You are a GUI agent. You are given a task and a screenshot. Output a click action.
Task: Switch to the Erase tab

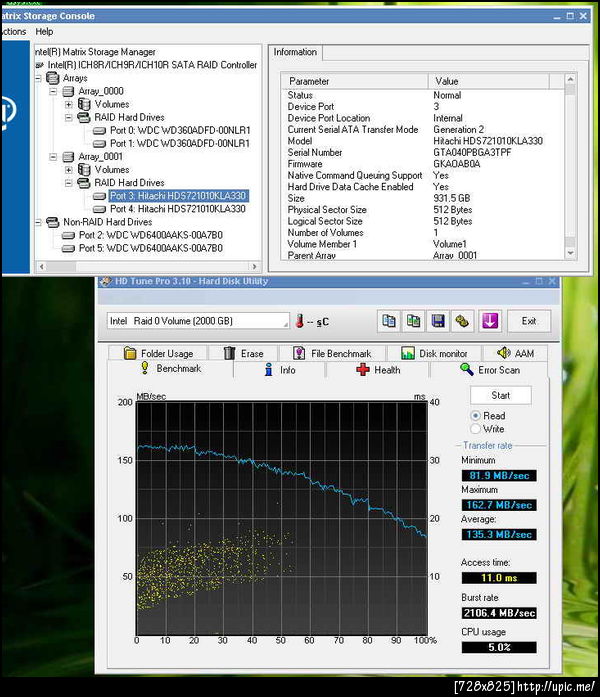244,353
